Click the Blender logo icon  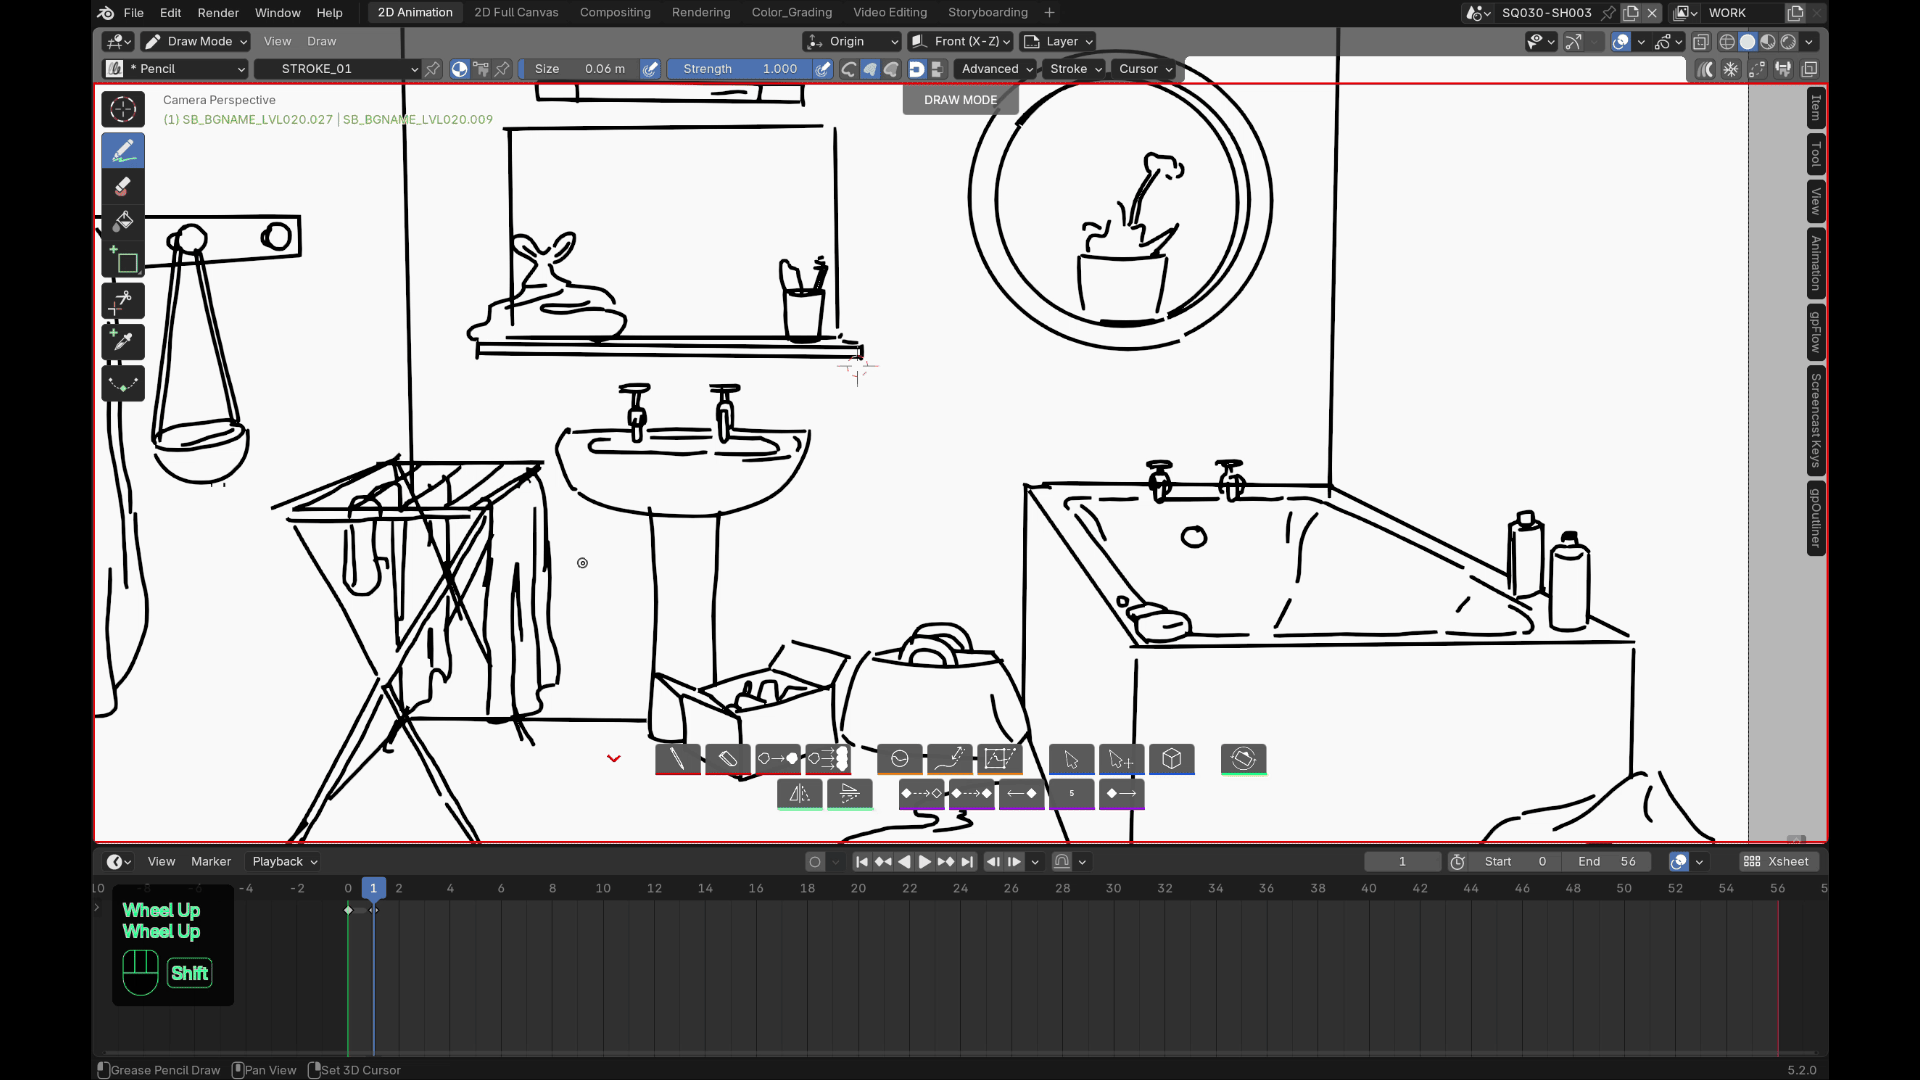coord(106,13)
